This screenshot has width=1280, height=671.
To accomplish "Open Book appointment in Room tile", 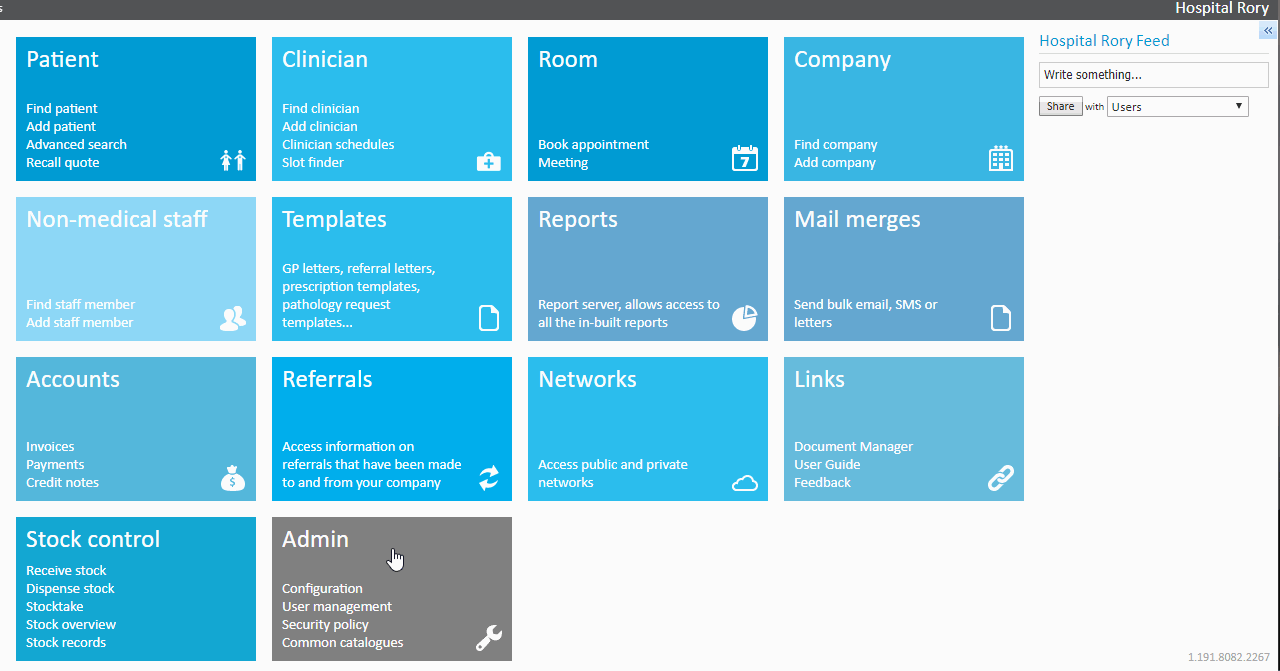I will (593, 144).
